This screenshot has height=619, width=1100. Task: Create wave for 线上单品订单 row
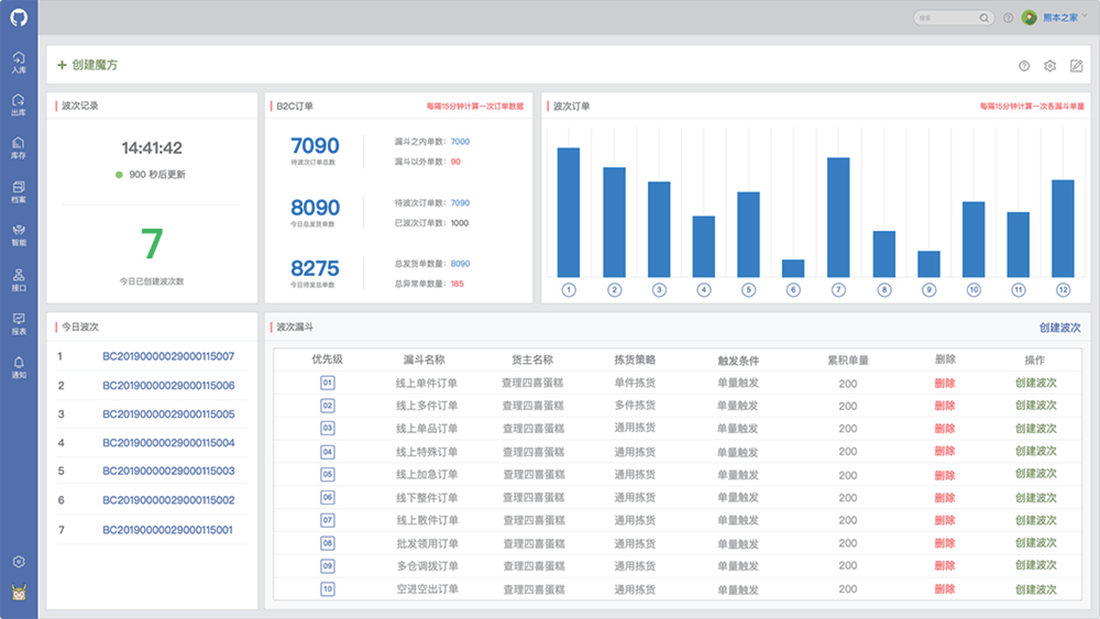1035,428
